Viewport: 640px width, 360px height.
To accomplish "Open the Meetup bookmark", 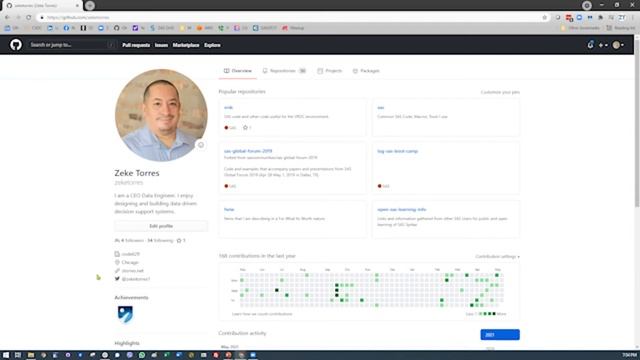I will pos(293,28).
